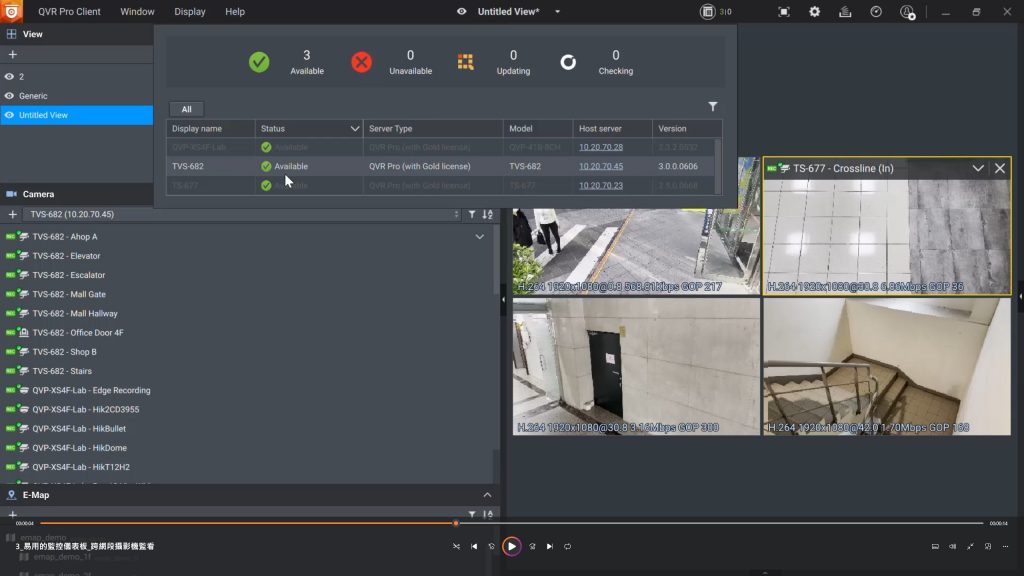Toggle visibility of the Generic view
Viewport: 1024px width, 576px height.
click(10, 96)
